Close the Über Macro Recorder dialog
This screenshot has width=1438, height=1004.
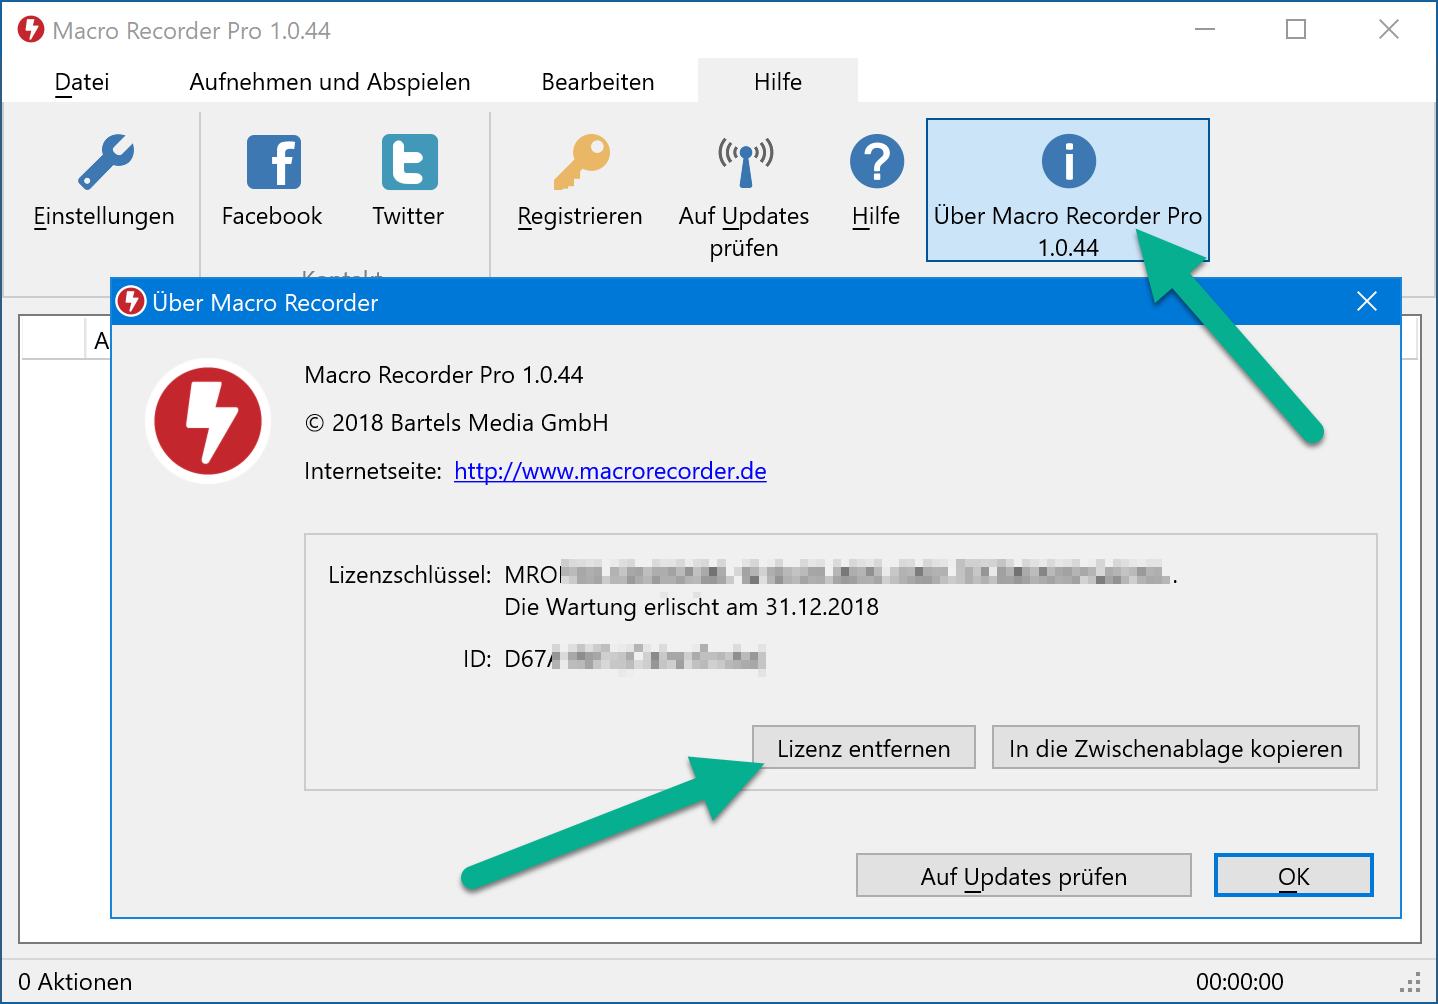tap(1367, 302)
